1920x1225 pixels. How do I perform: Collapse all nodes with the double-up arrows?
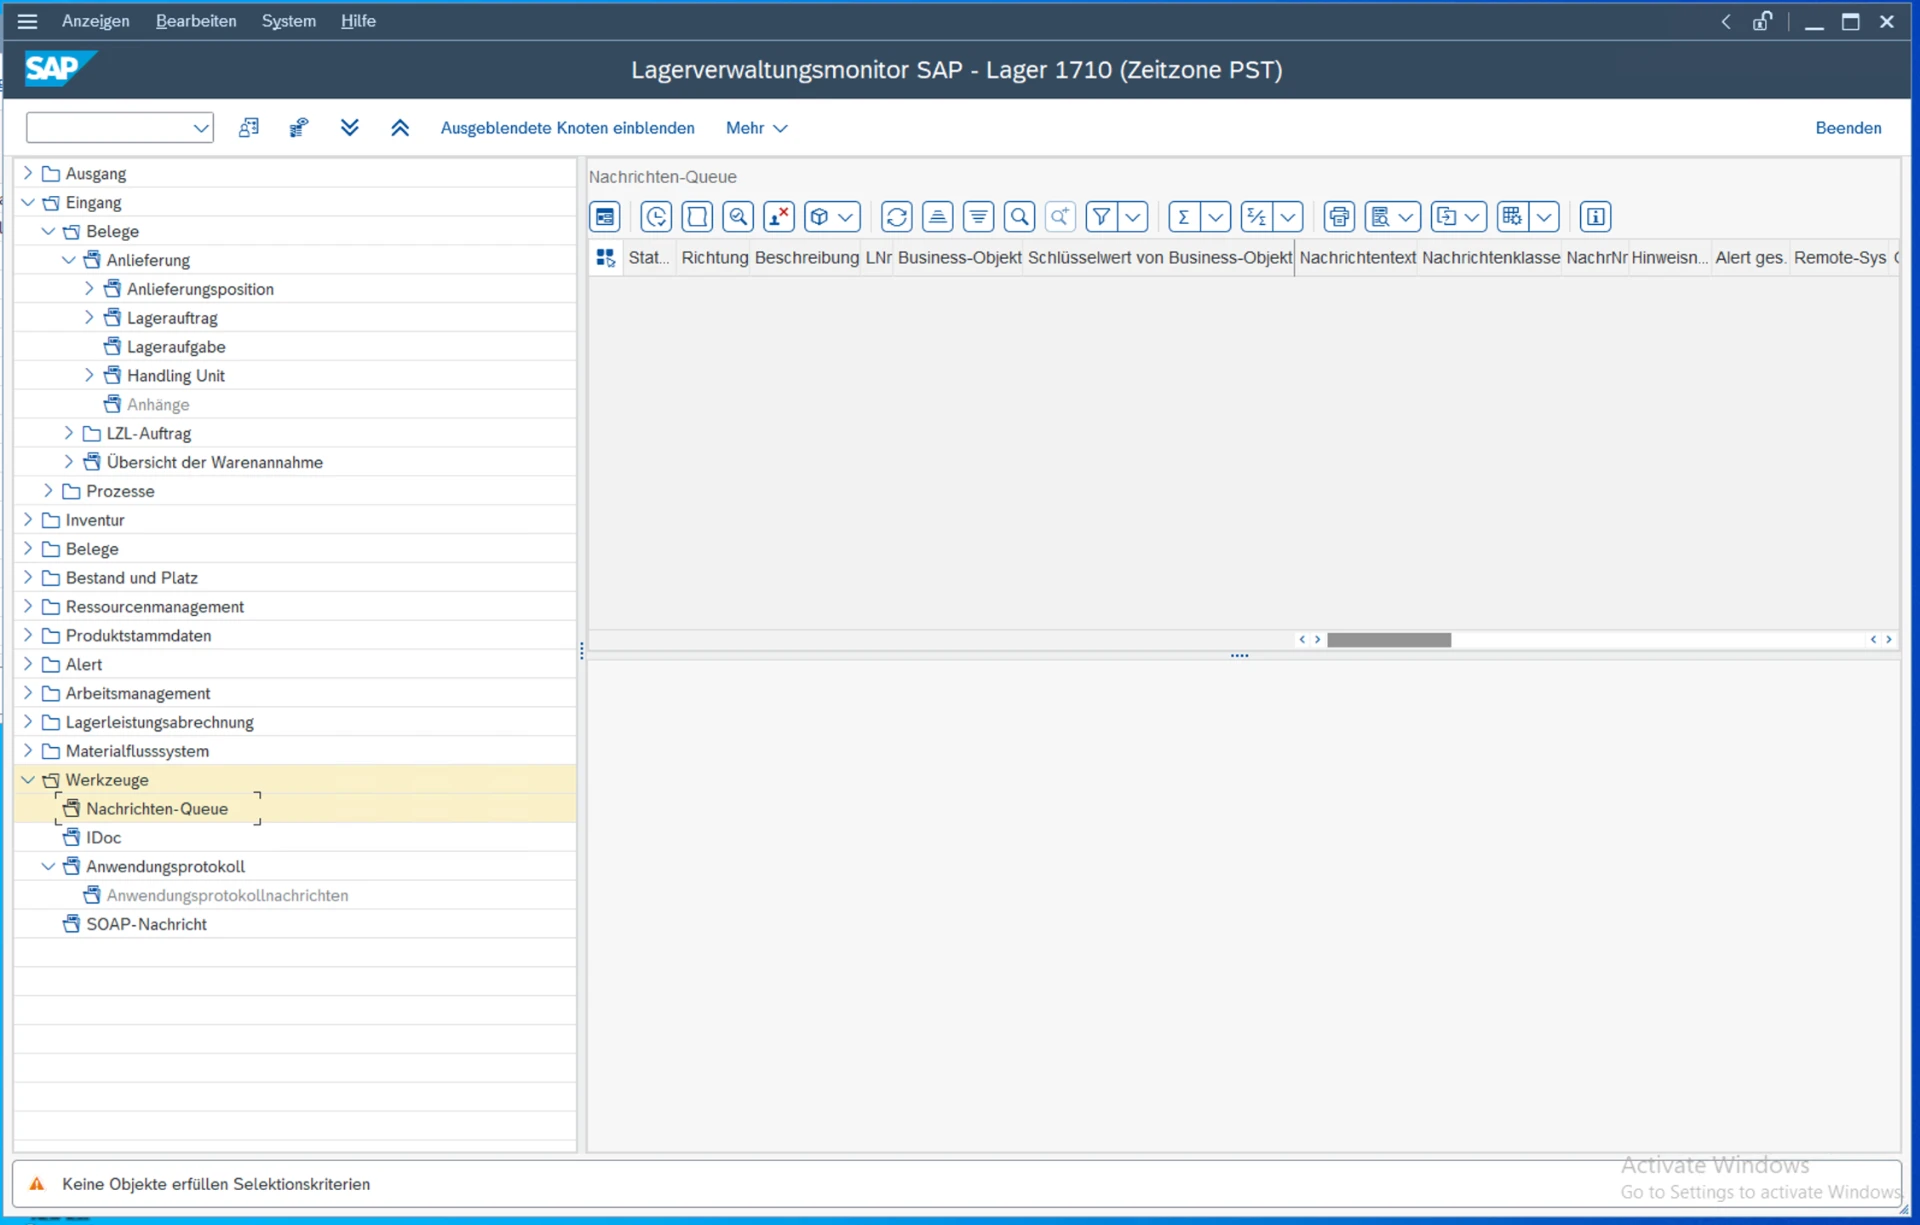click(400, 128)
